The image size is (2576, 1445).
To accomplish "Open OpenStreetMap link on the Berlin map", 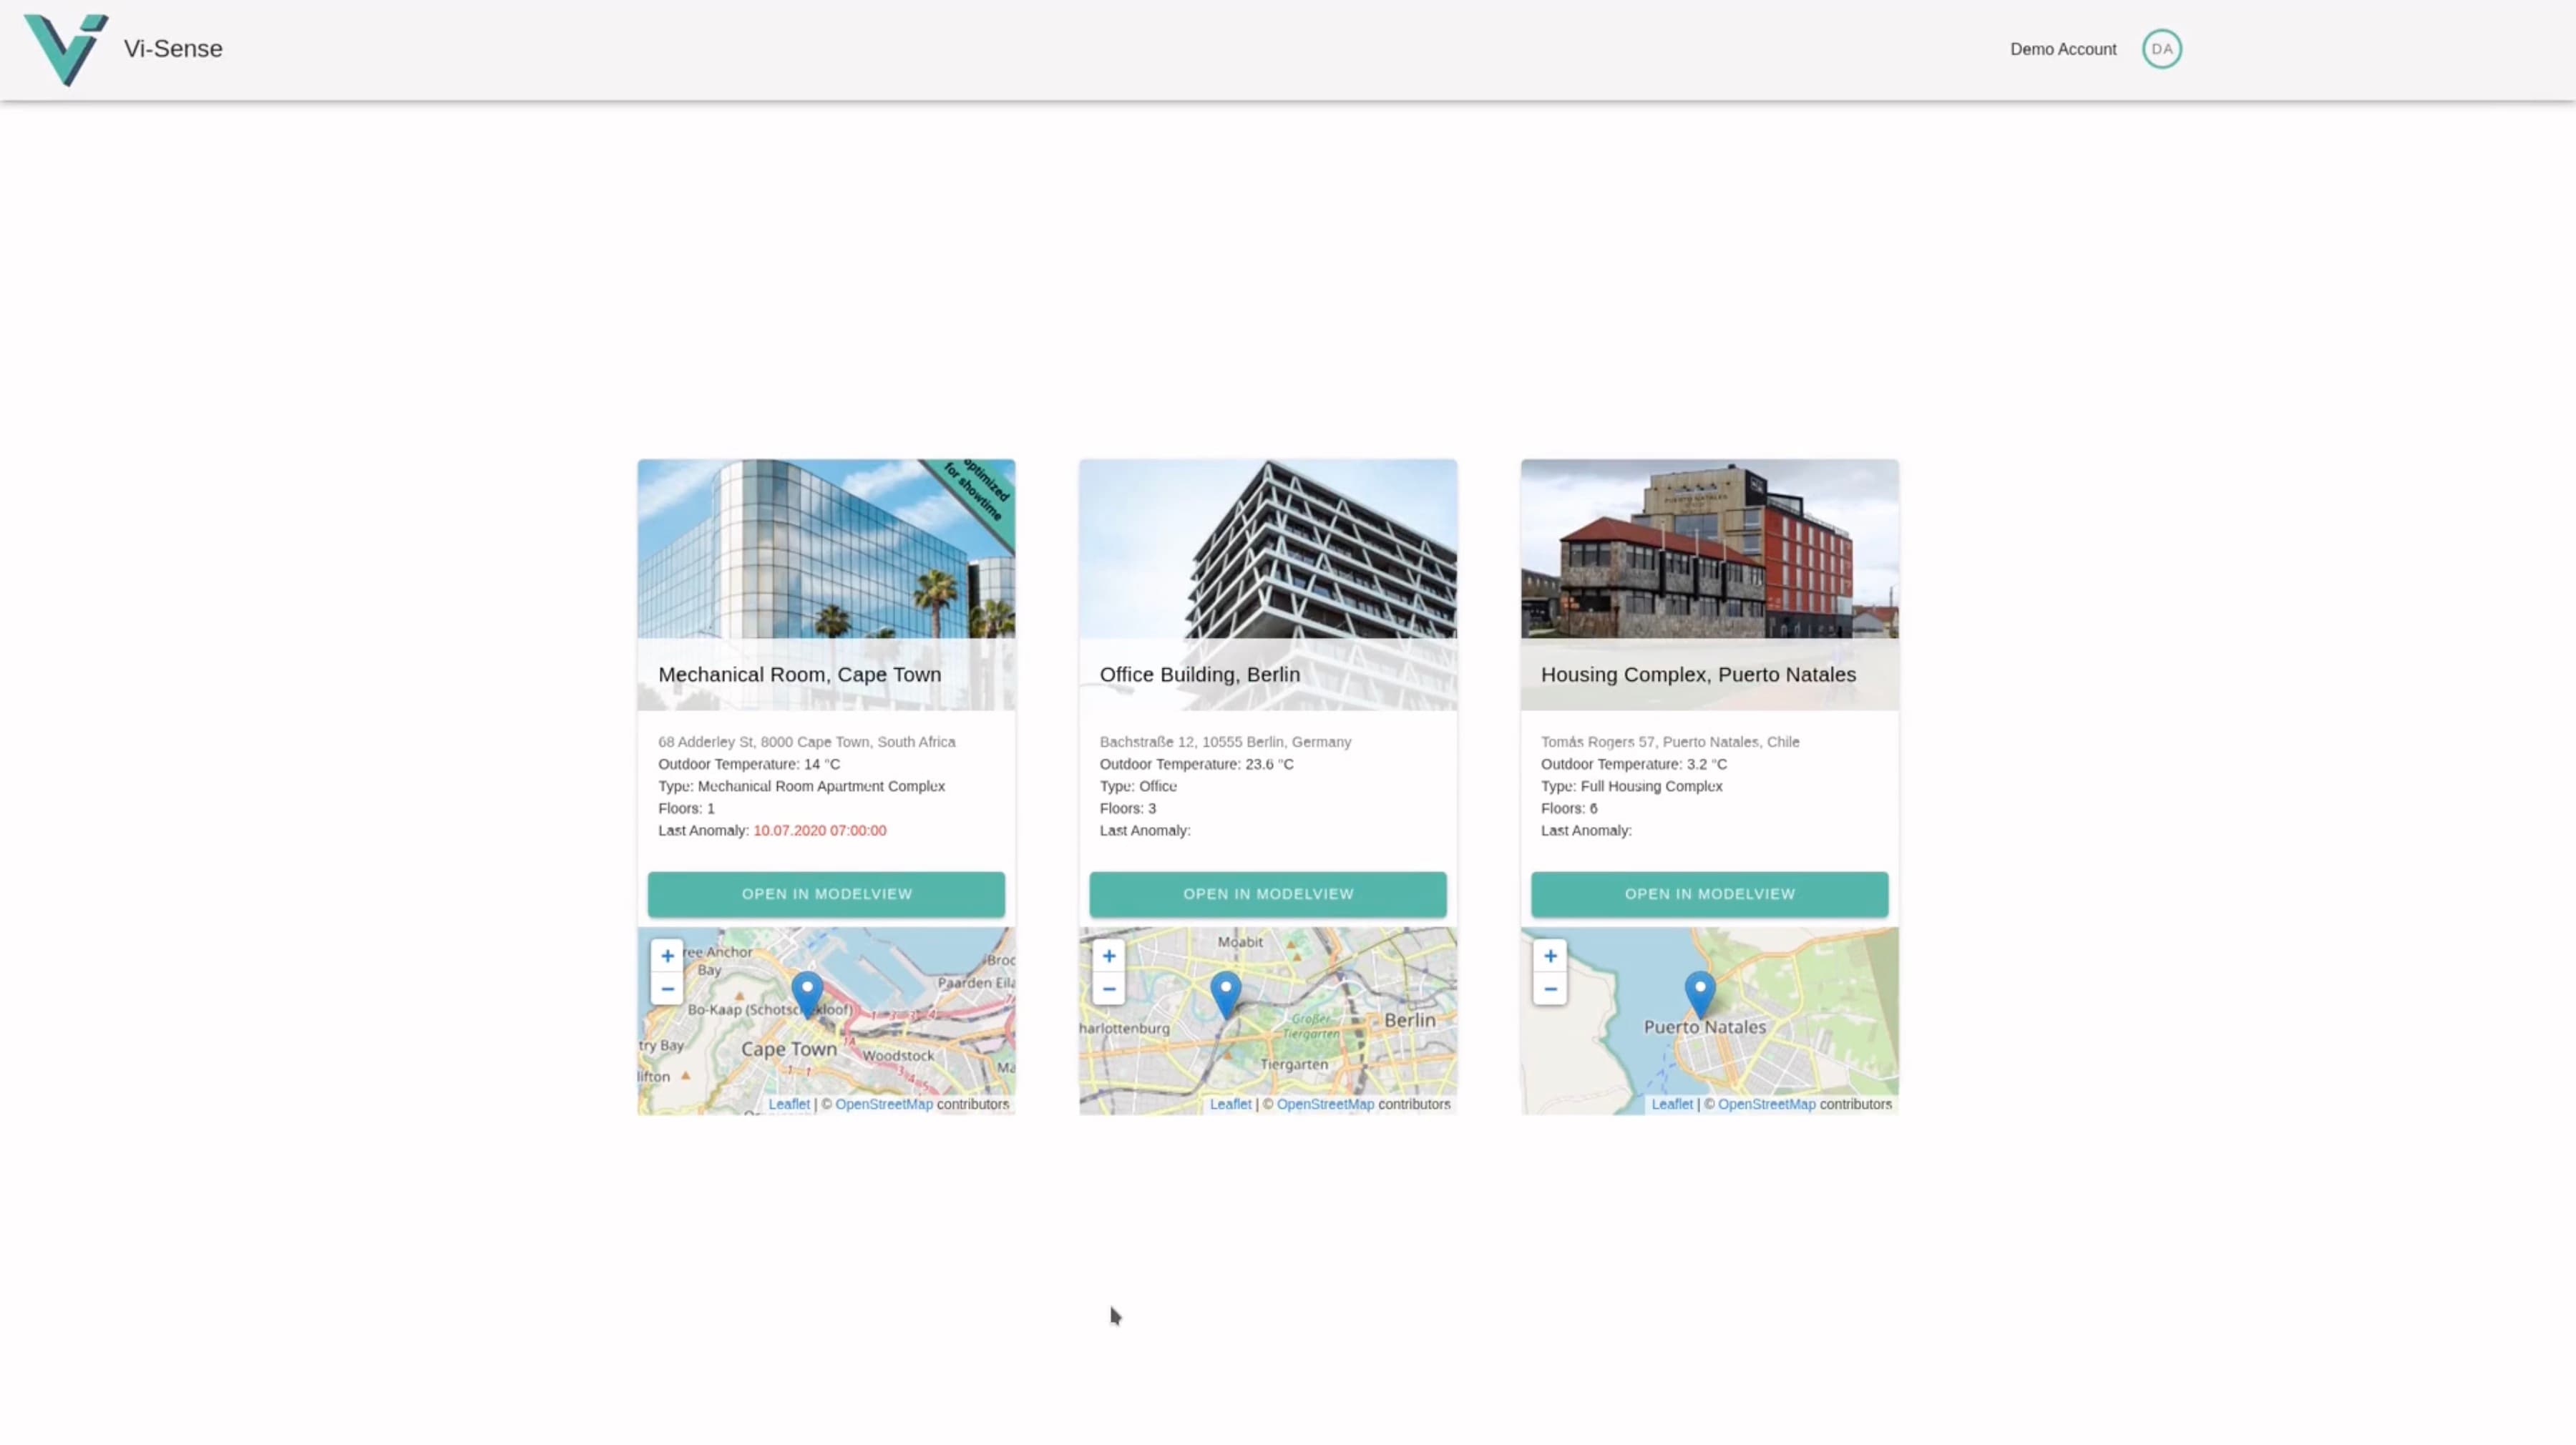I will (x=1325, y=1104).
